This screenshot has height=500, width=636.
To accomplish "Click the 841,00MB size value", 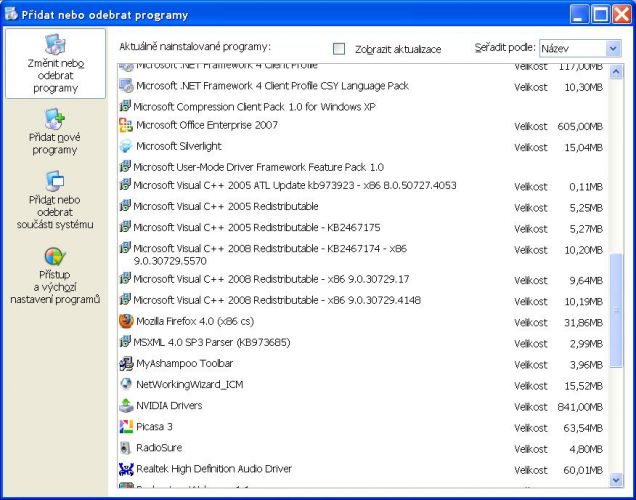I will pos(580,407).
